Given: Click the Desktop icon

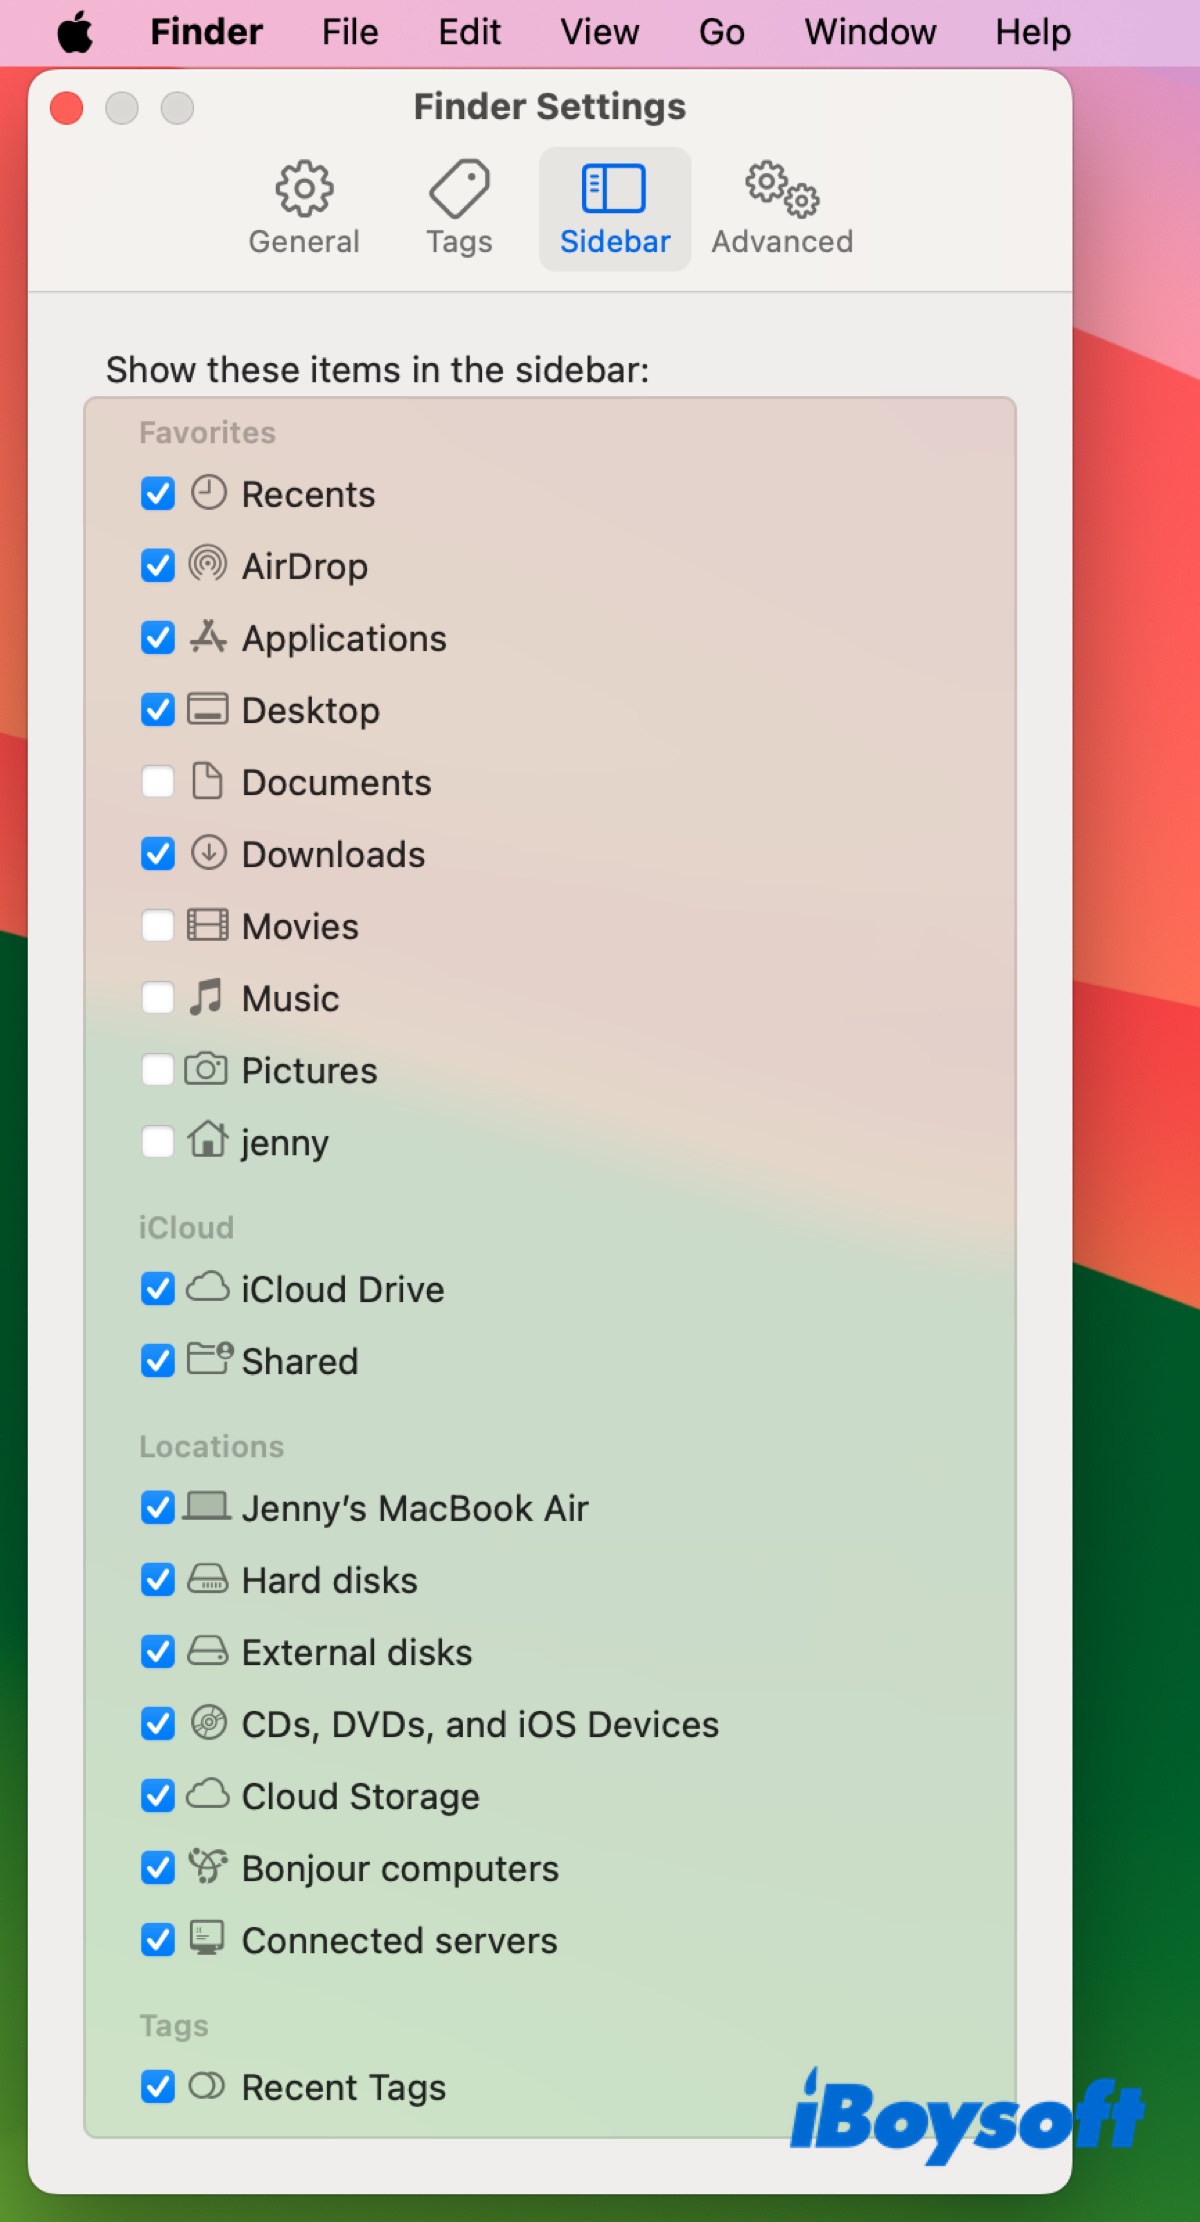Looking at the screenshot, I should 208,709.
